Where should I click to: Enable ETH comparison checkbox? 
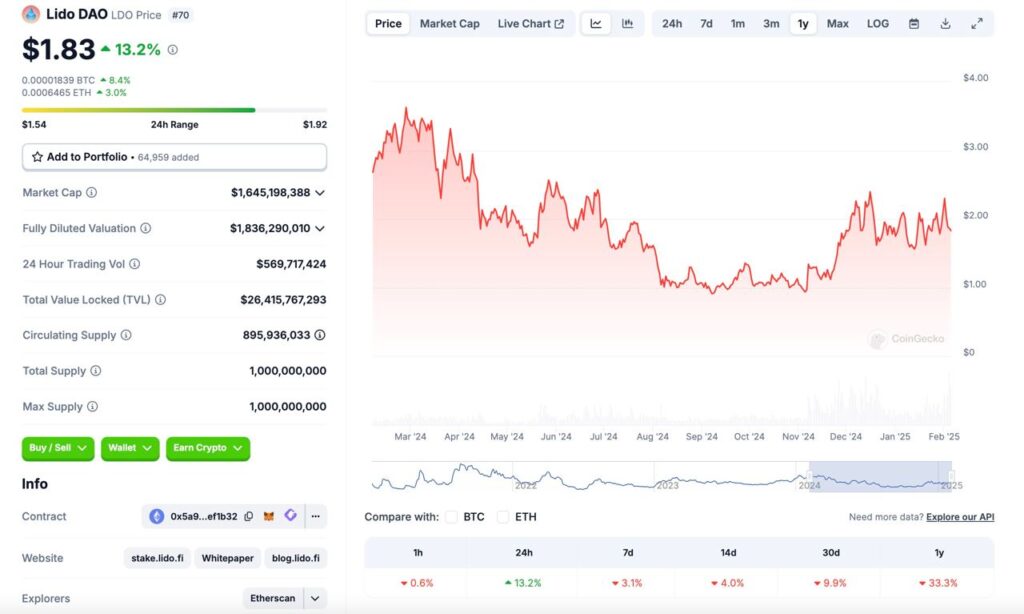pos(503,517)
